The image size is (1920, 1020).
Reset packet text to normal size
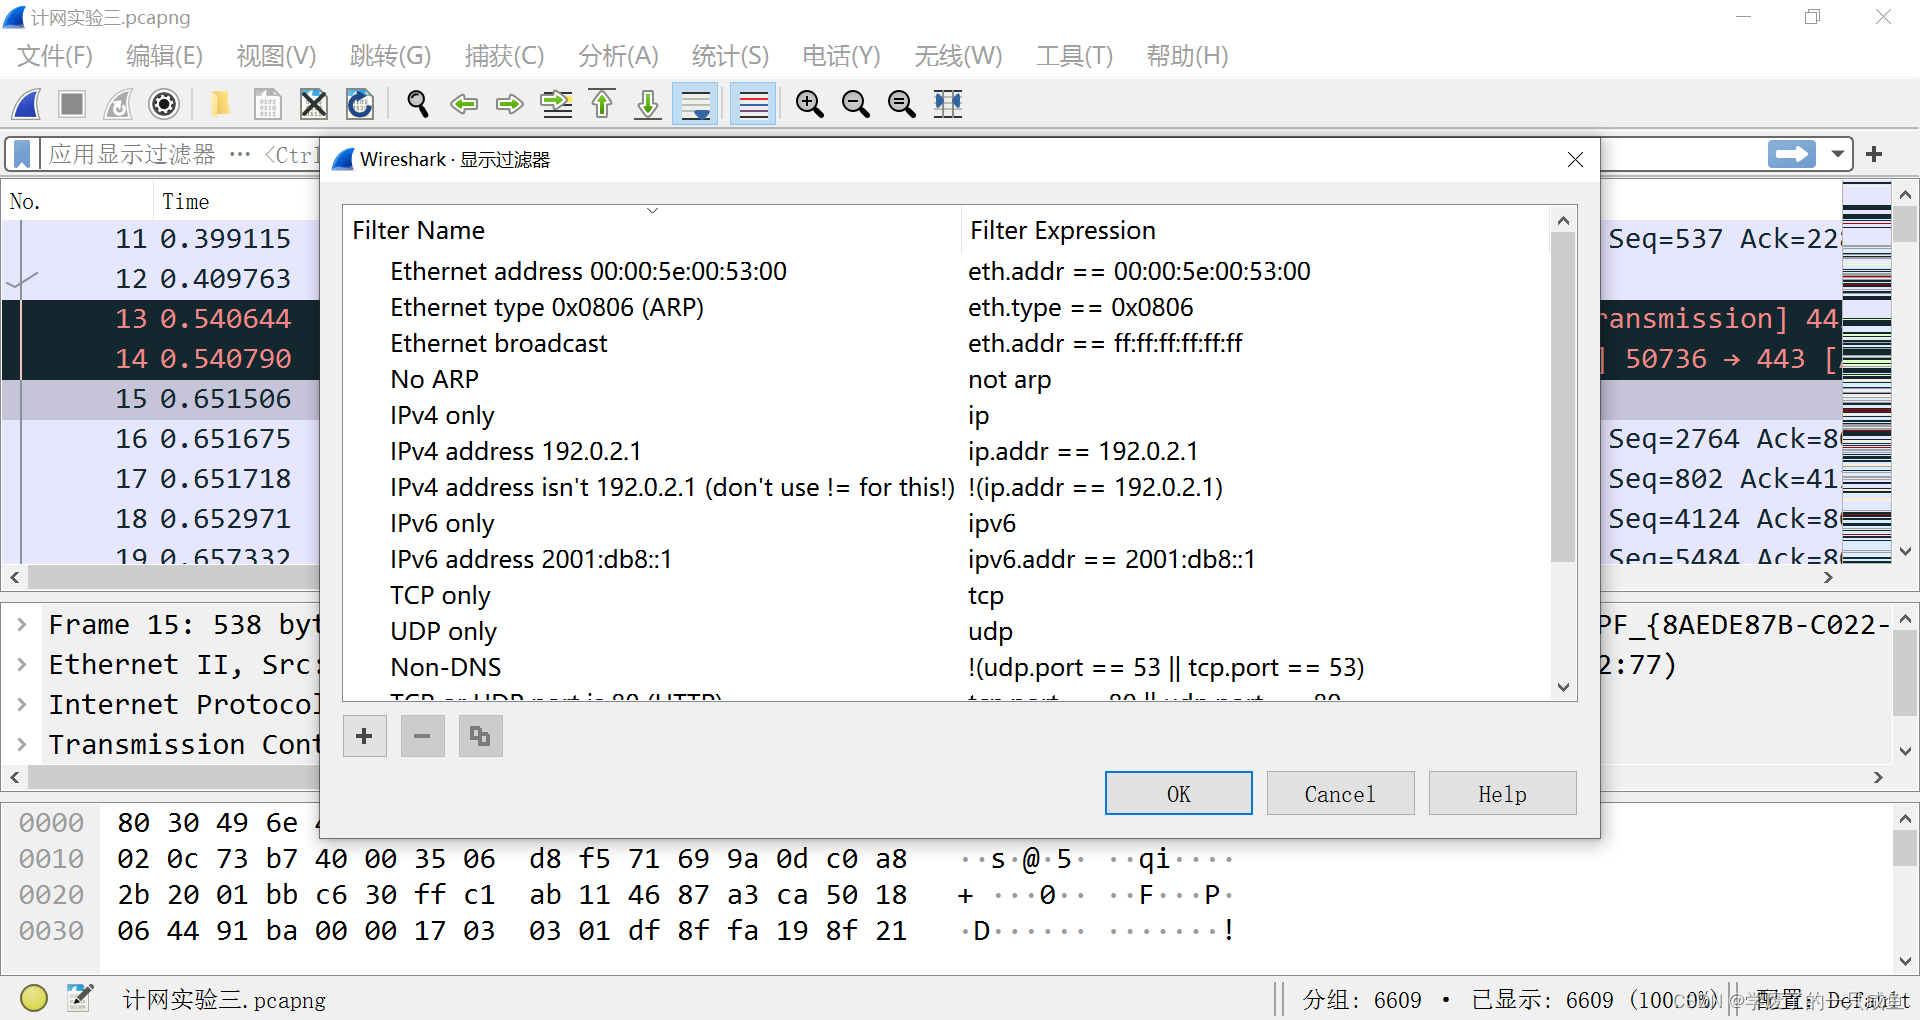(x=902, y=104)
